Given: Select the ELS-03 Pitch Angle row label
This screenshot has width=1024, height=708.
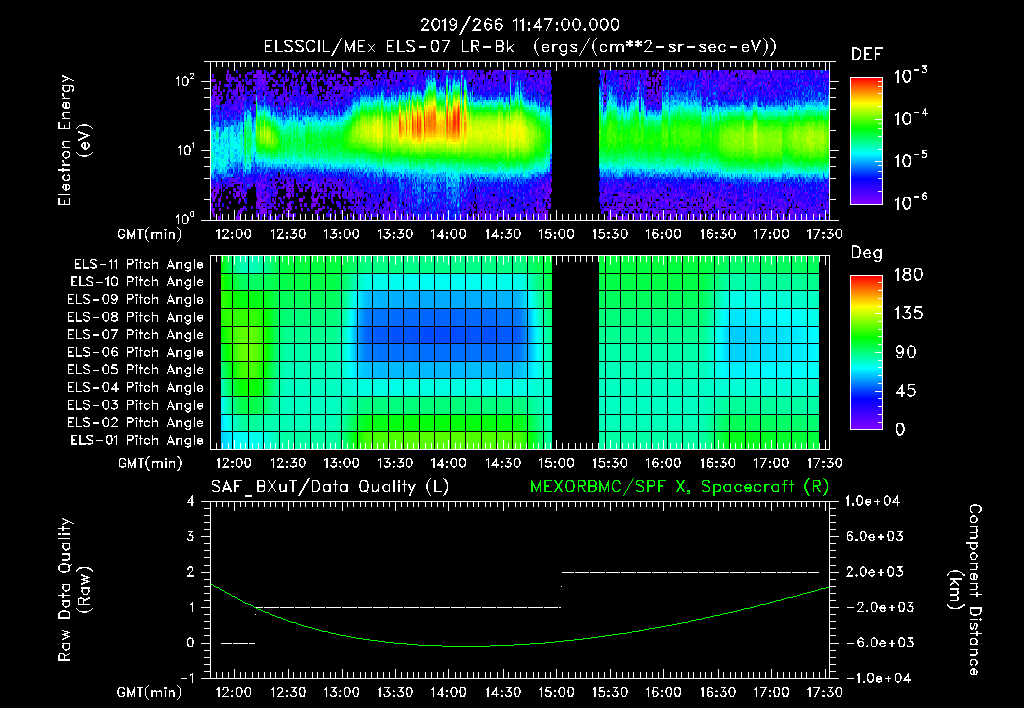Looking at the screenshot, I should pos(136,405).
